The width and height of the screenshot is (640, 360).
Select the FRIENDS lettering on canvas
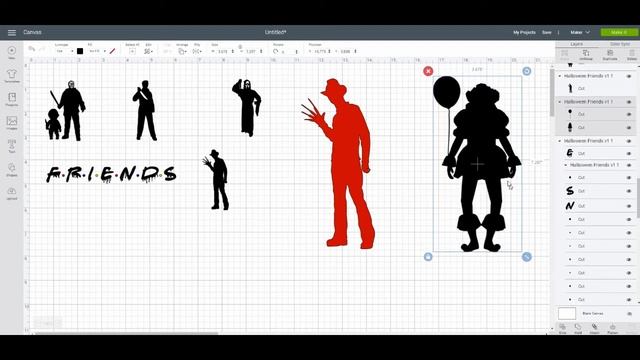[x=111, y=174]
